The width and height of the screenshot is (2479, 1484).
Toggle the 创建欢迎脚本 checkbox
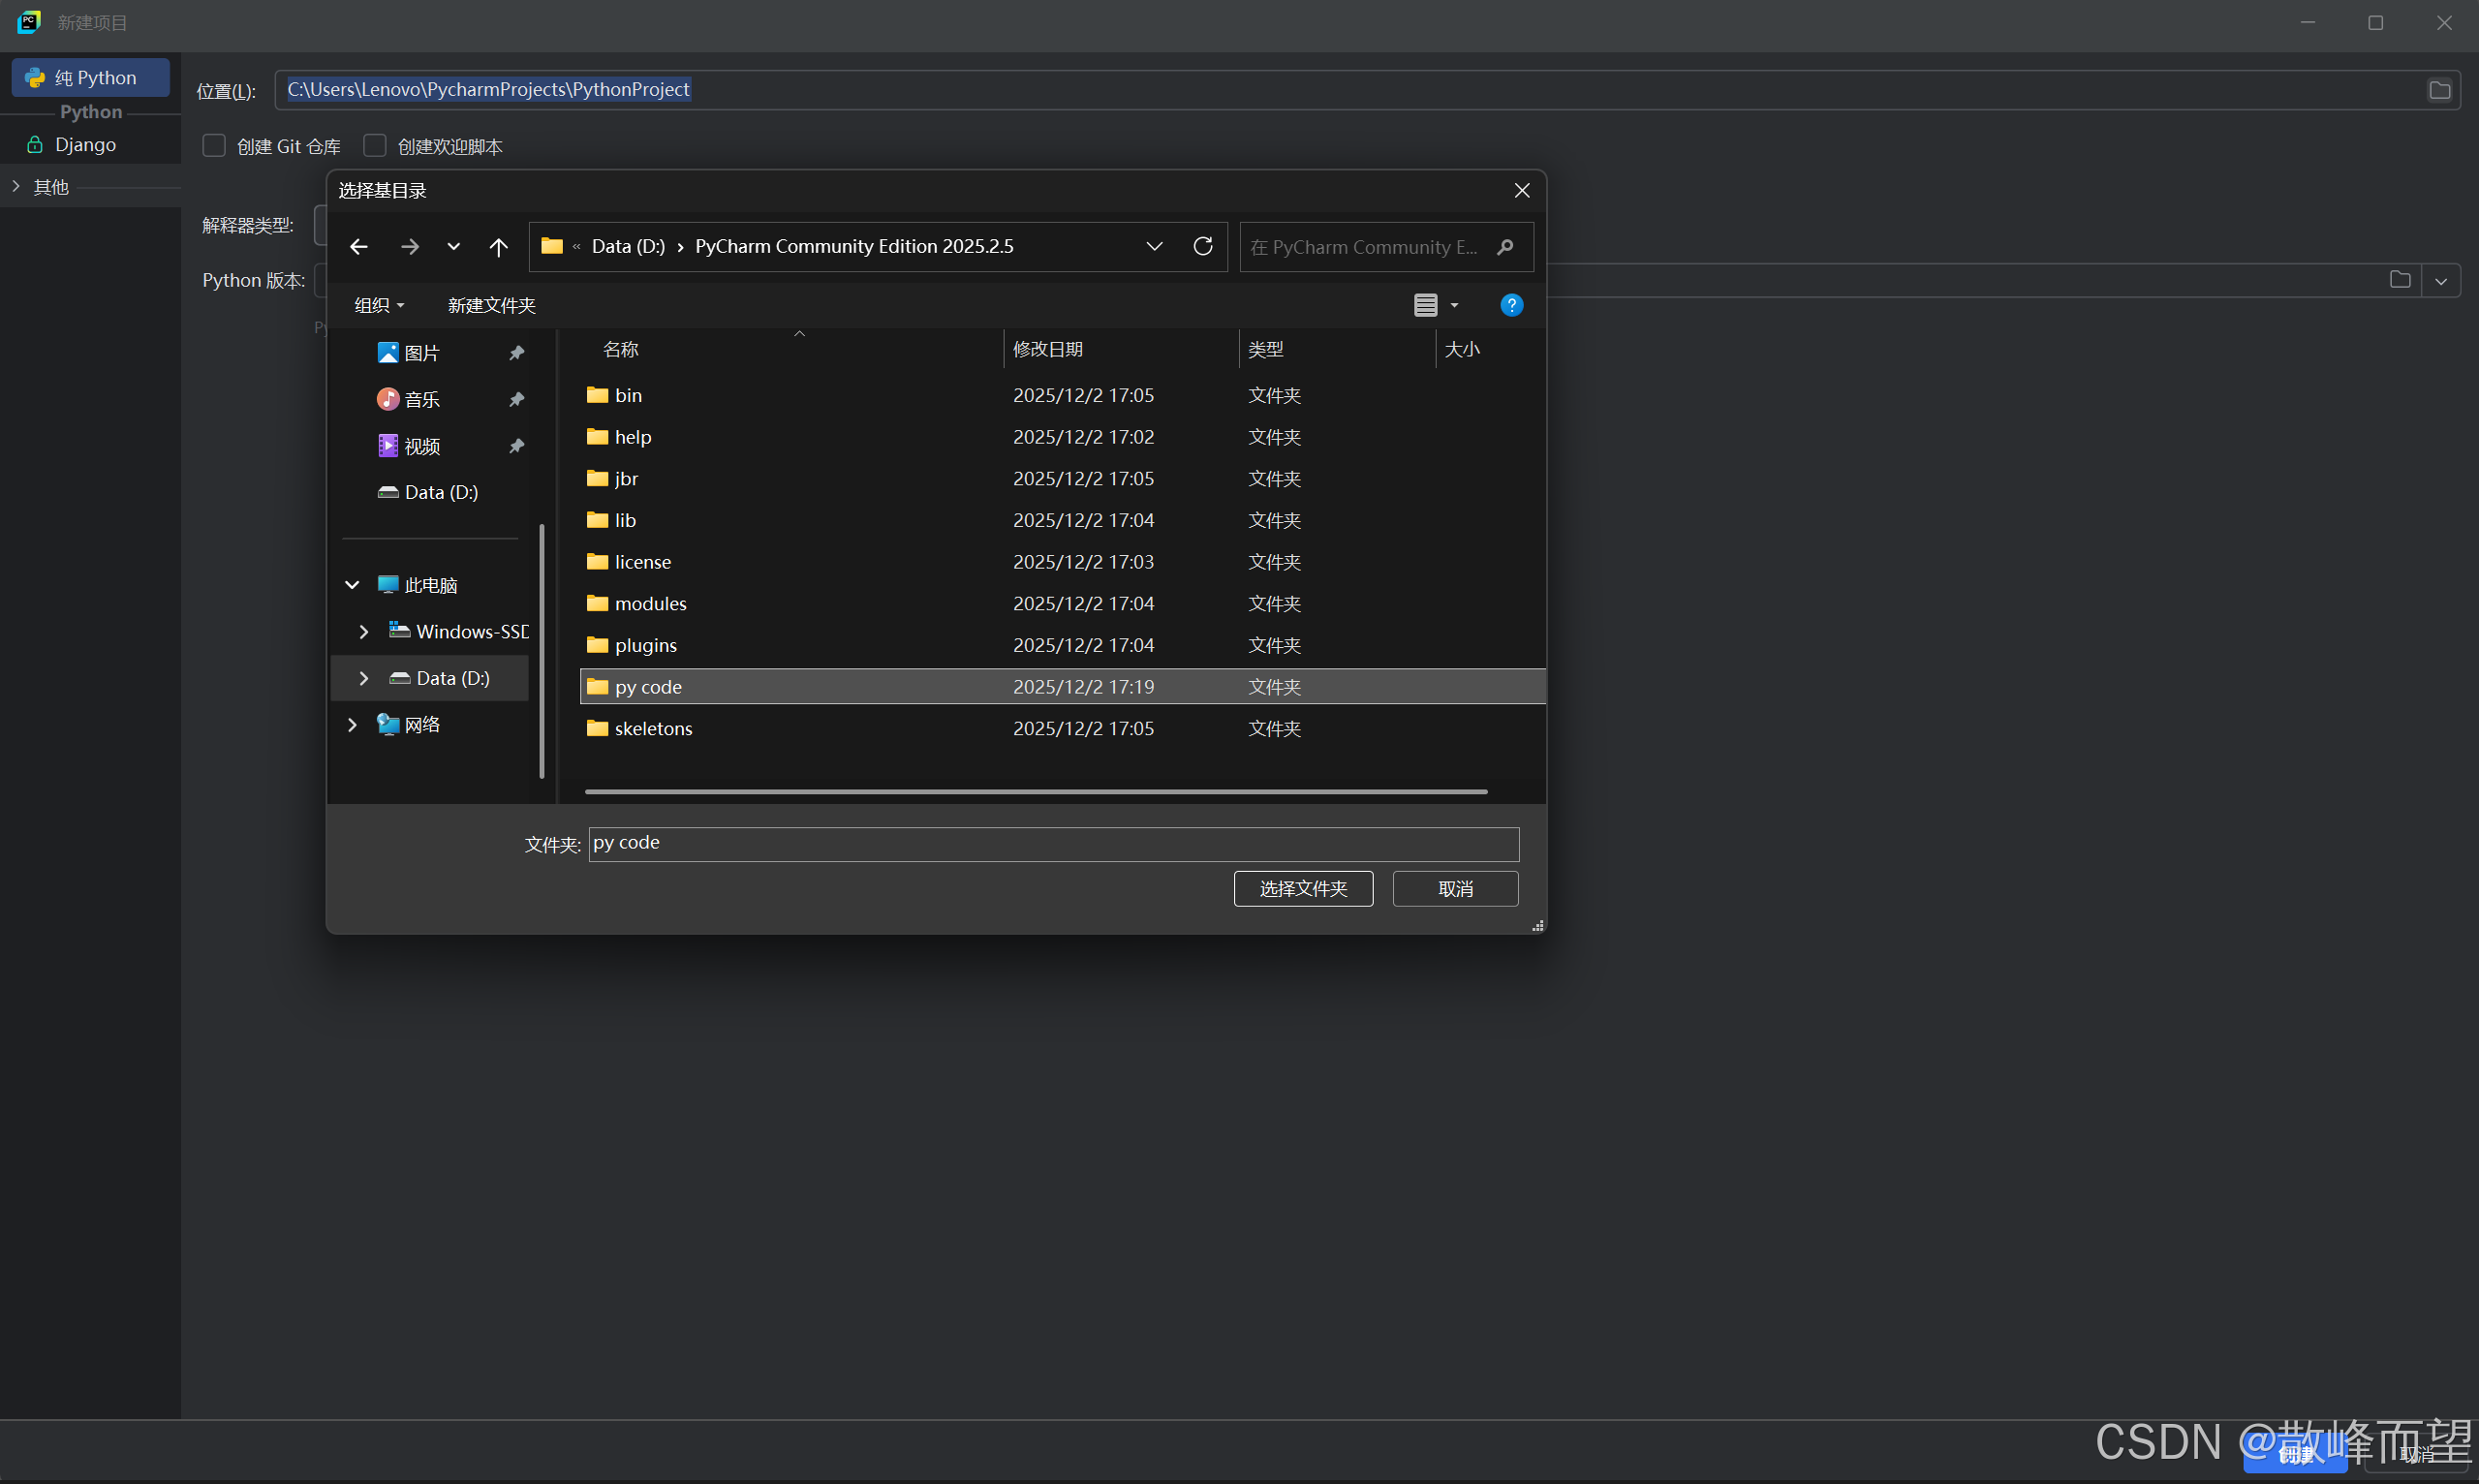coord(375,146)
